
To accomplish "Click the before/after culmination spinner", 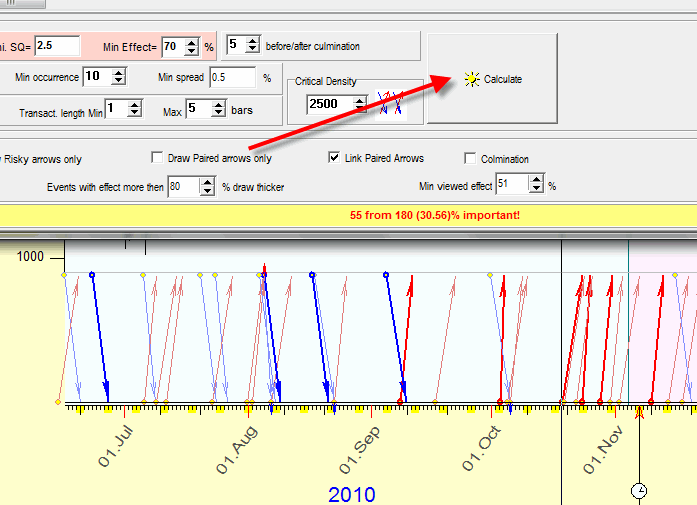I will coord(251,45).
